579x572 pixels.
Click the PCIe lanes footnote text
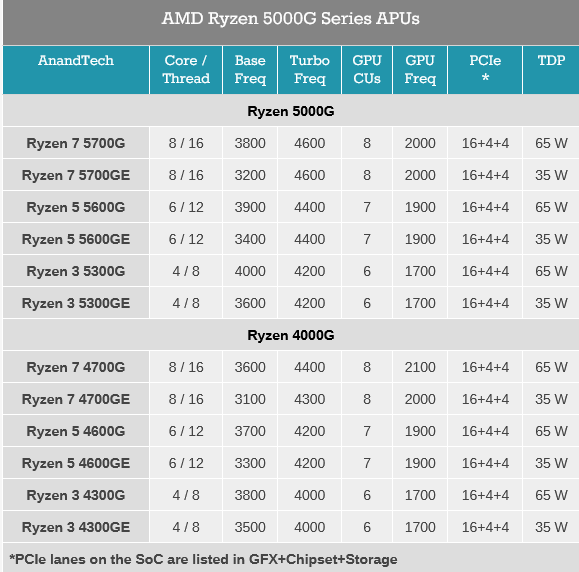click(203, 559)
